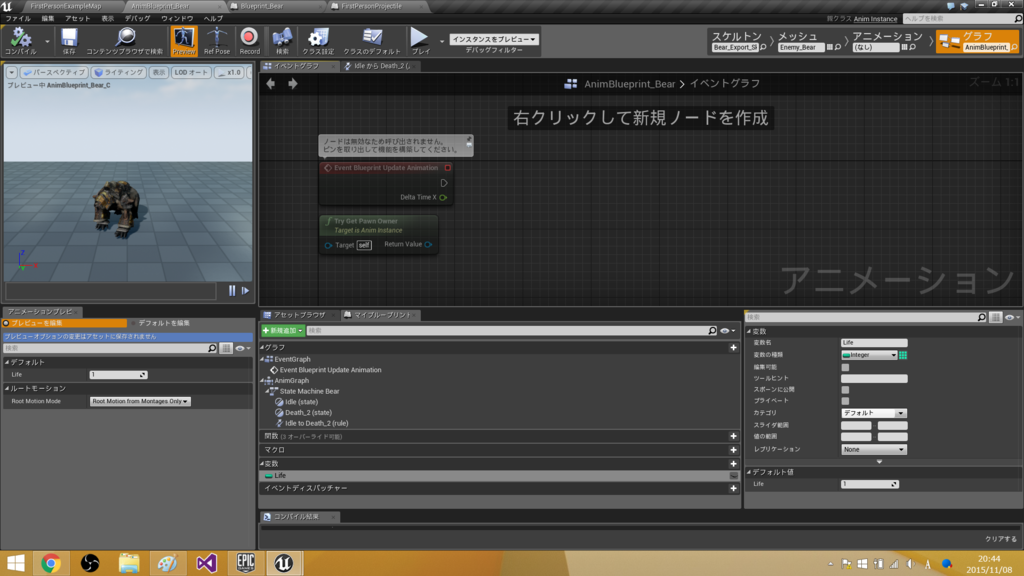Toggle the Editable checkbox in details
Image resolution: width=1024 pixels, height=576 pixels.
pos(845,368)
